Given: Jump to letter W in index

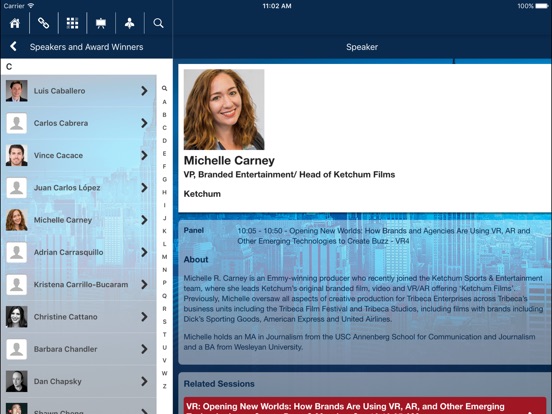Looking at the screenshot, I should click(x=164, y=373).
